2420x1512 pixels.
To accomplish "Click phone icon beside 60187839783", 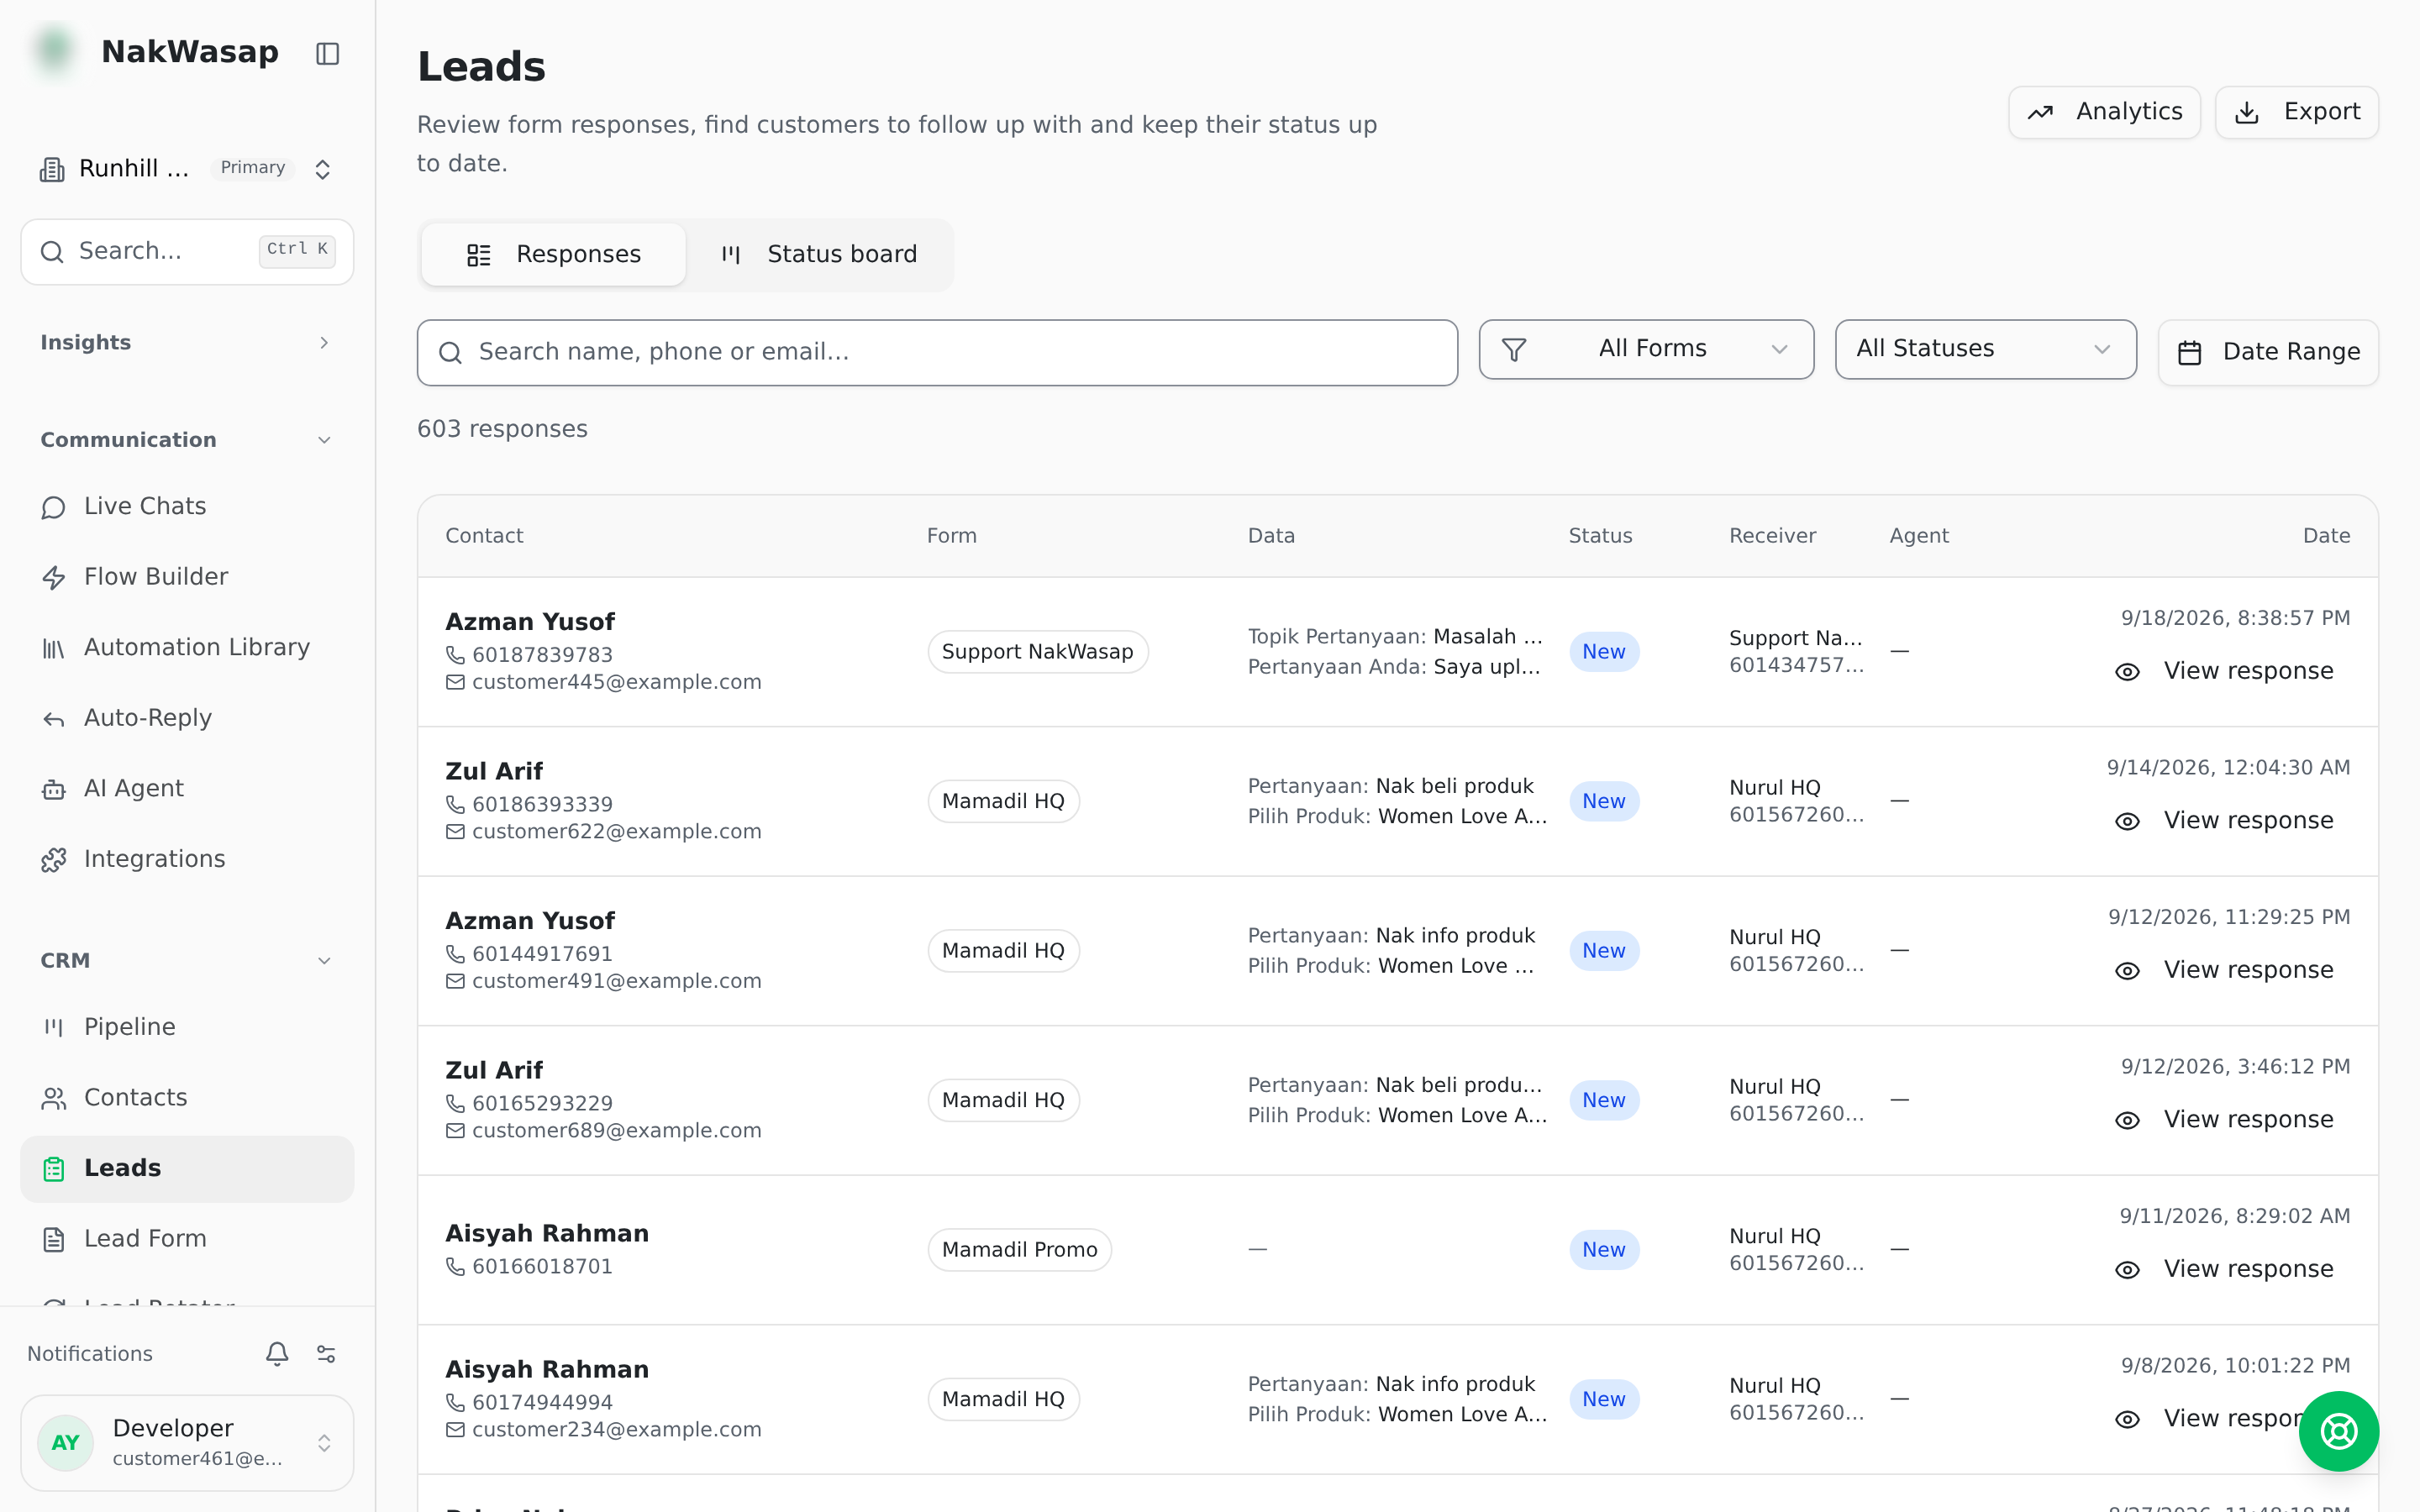I will 455,655.
